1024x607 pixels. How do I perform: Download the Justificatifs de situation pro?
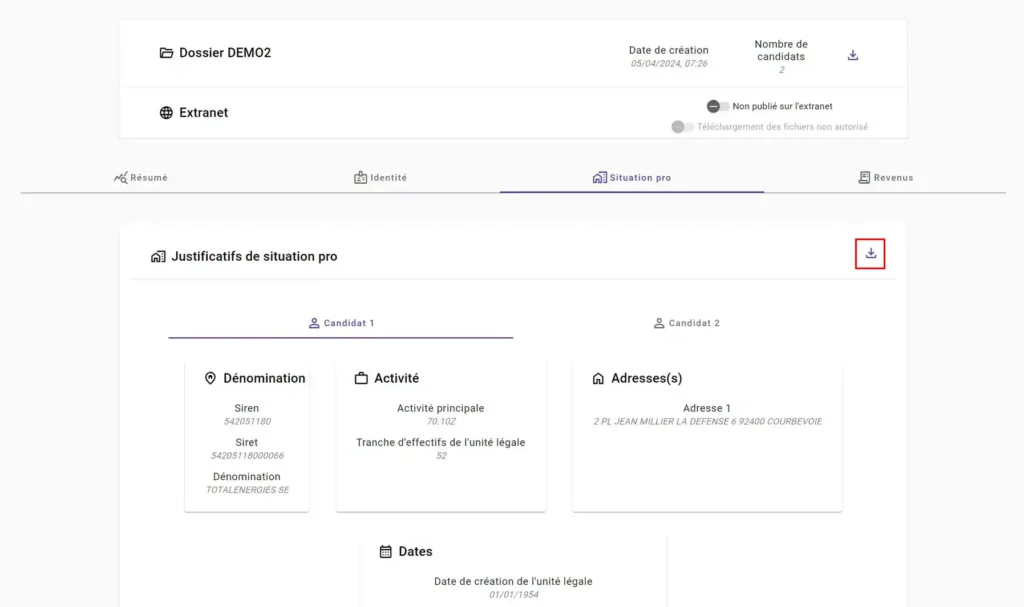tap(871, 254)
